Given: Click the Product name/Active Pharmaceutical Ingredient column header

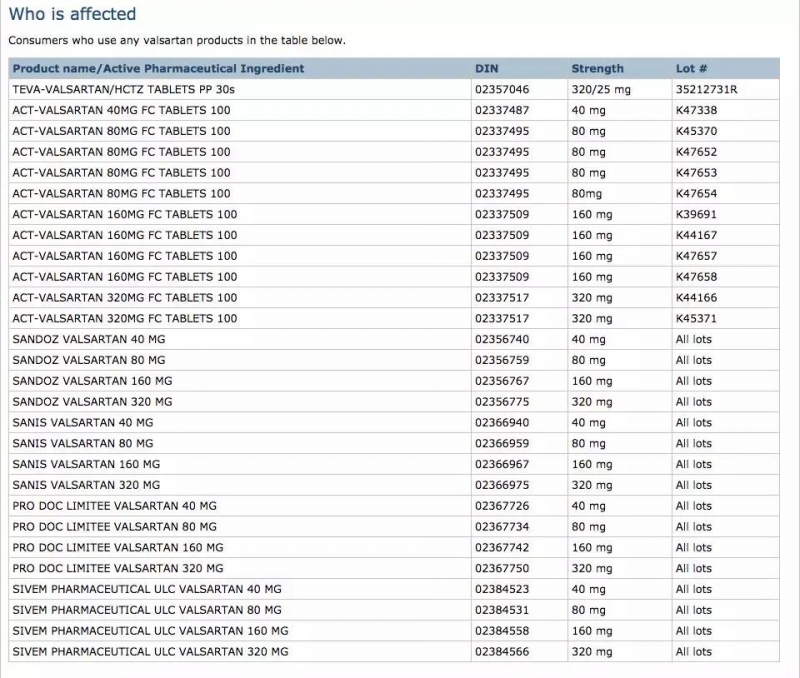Looking at the screenshot, I should (x=158, y=69).
